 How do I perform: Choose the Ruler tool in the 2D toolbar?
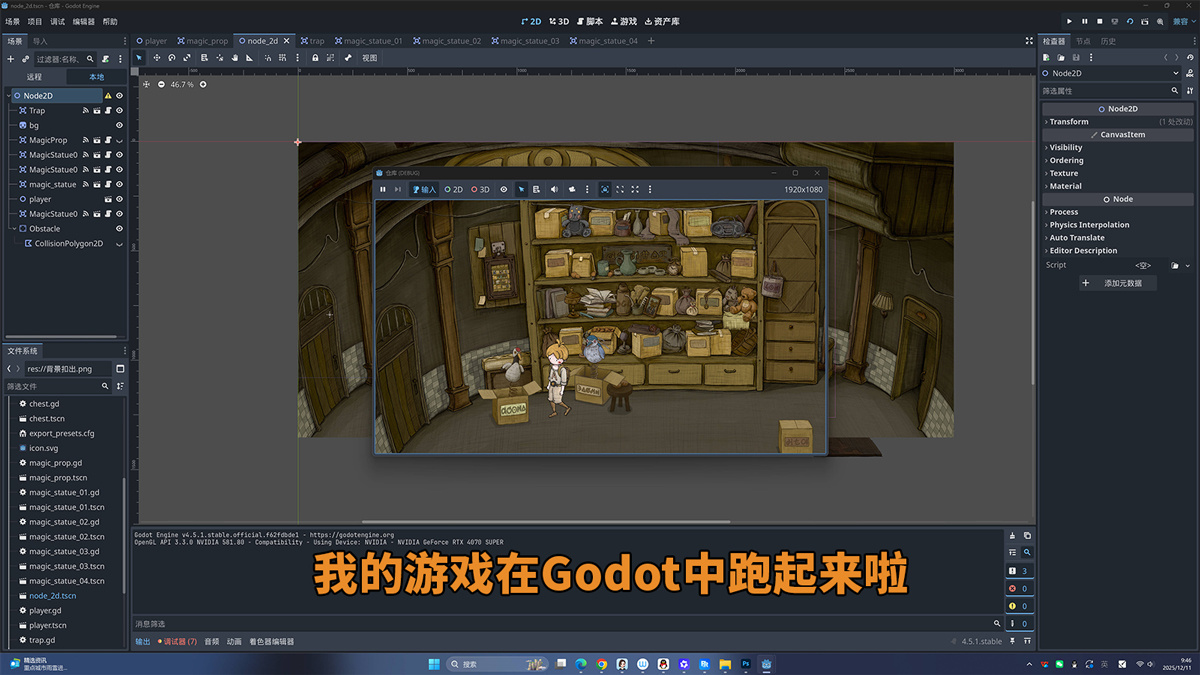click(x=250, y=58)
